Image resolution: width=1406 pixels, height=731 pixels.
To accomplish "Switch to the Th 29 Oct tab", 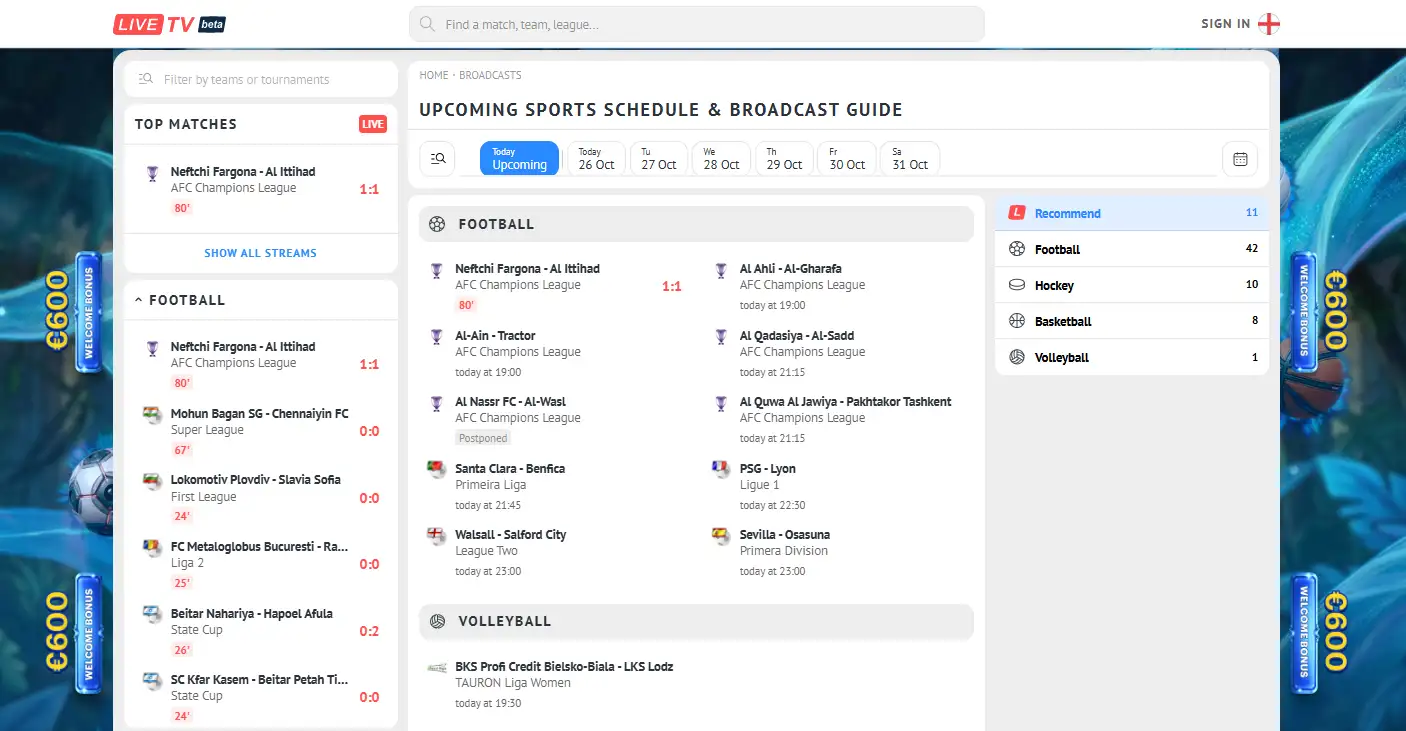I will point(784,159).
